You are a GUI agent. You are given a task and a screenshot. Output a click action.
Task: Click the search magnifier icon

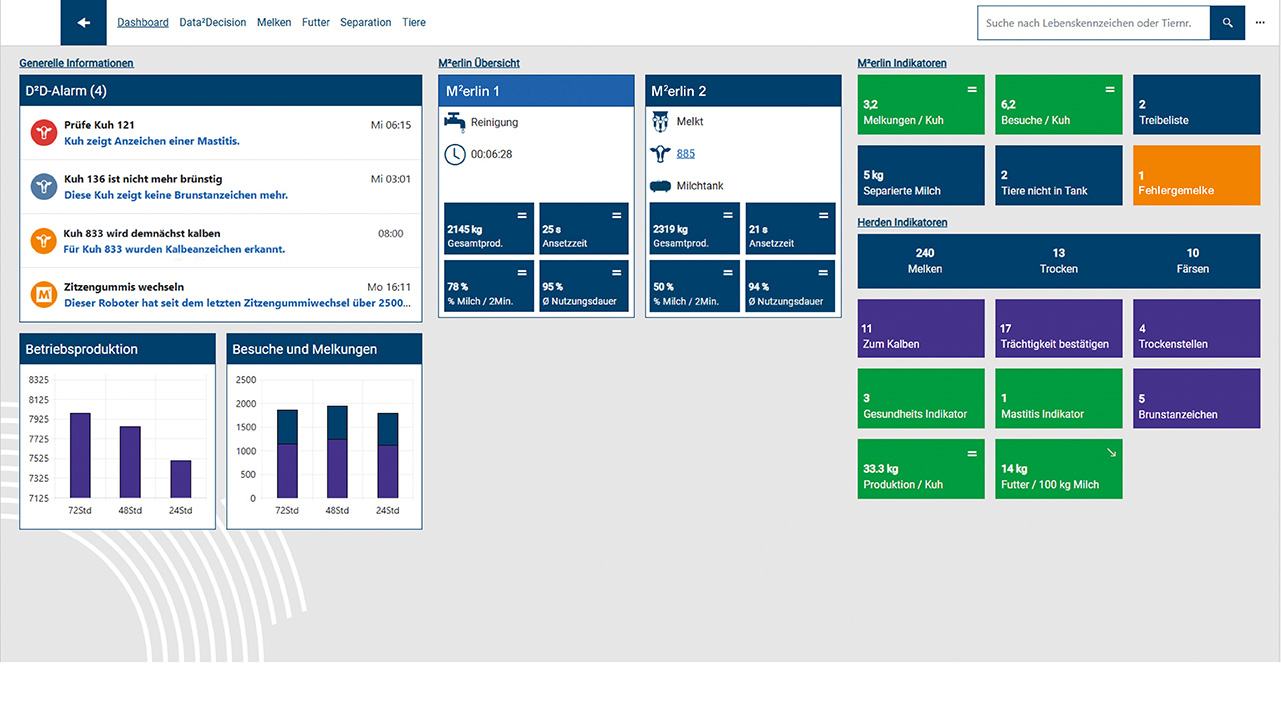[1227, 23]
